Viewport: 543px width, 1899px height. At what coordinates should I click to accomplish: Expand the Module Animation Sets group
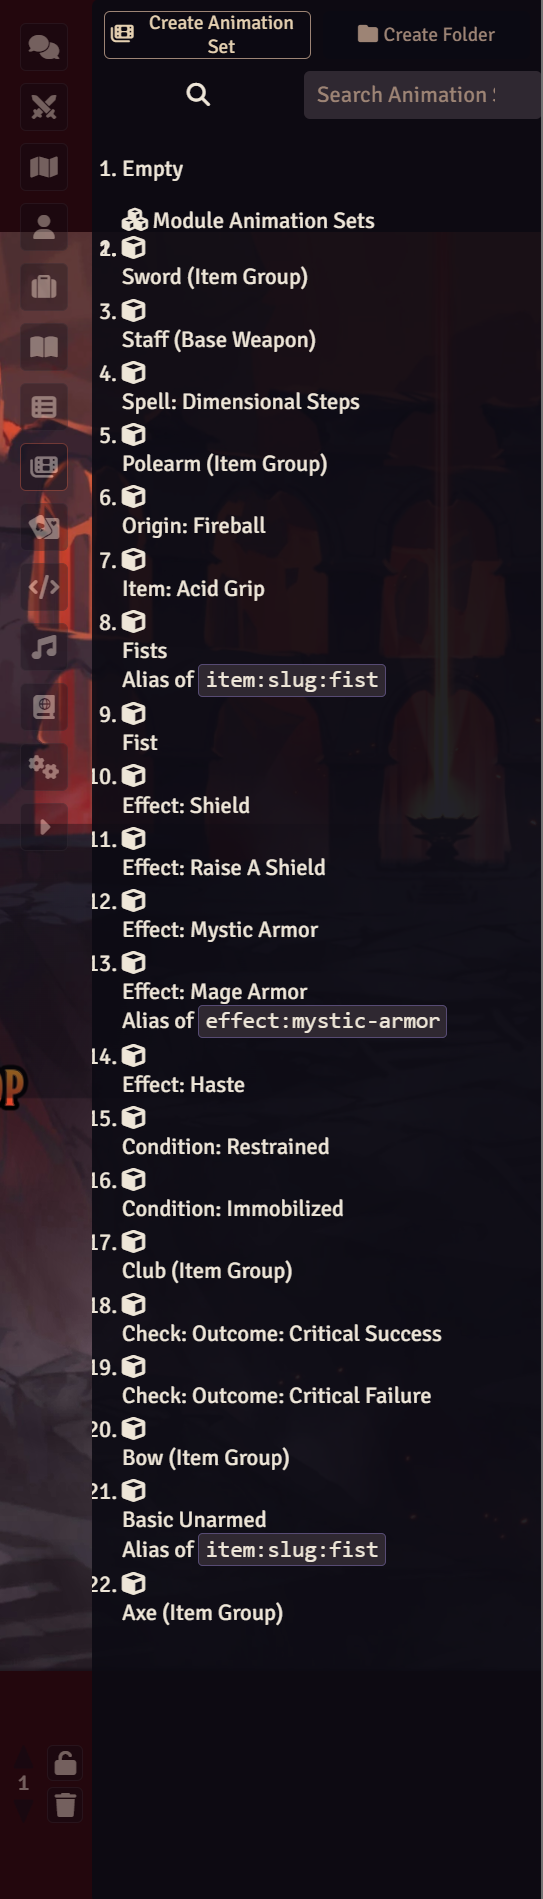pos(248,221)
